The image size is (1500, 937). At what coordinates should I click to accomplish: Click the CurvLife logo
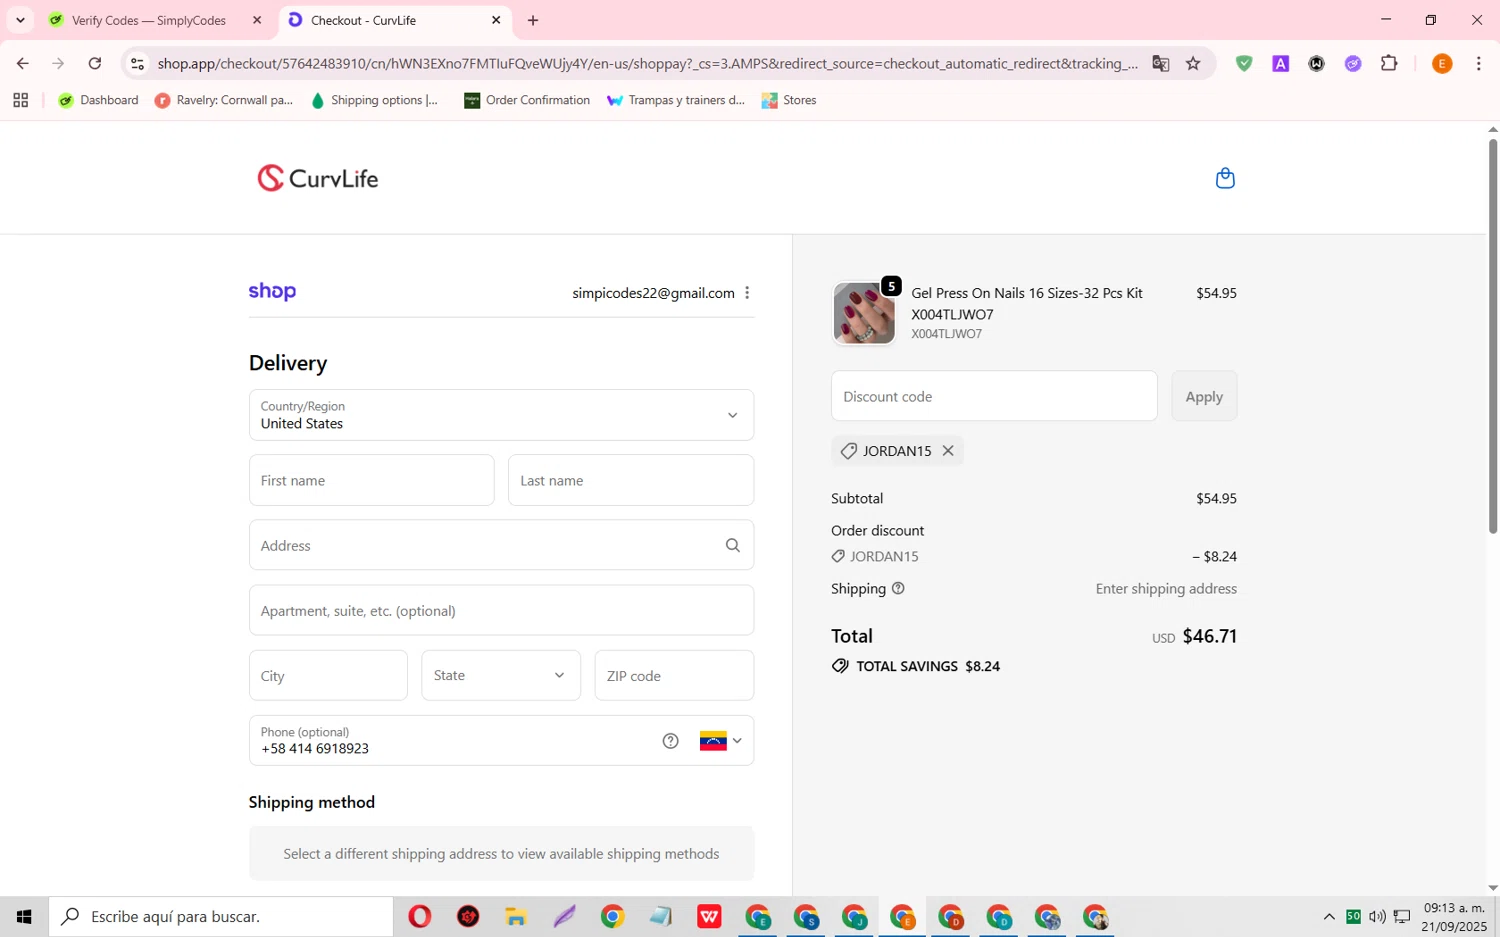coord(318,178)
